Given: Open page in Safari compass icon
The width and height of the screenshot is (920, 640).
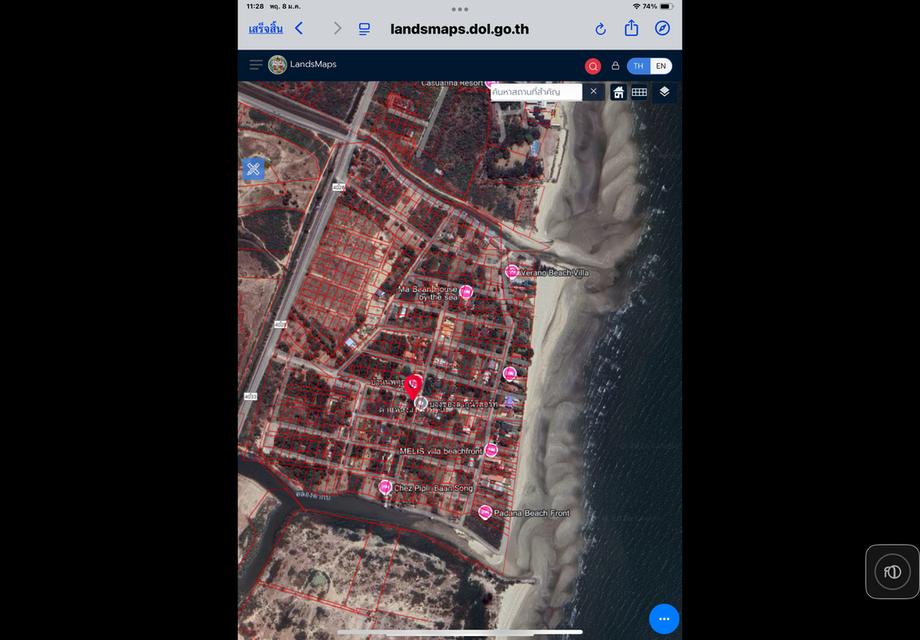Looking at the screenshot, I should (x=662, y=28).
